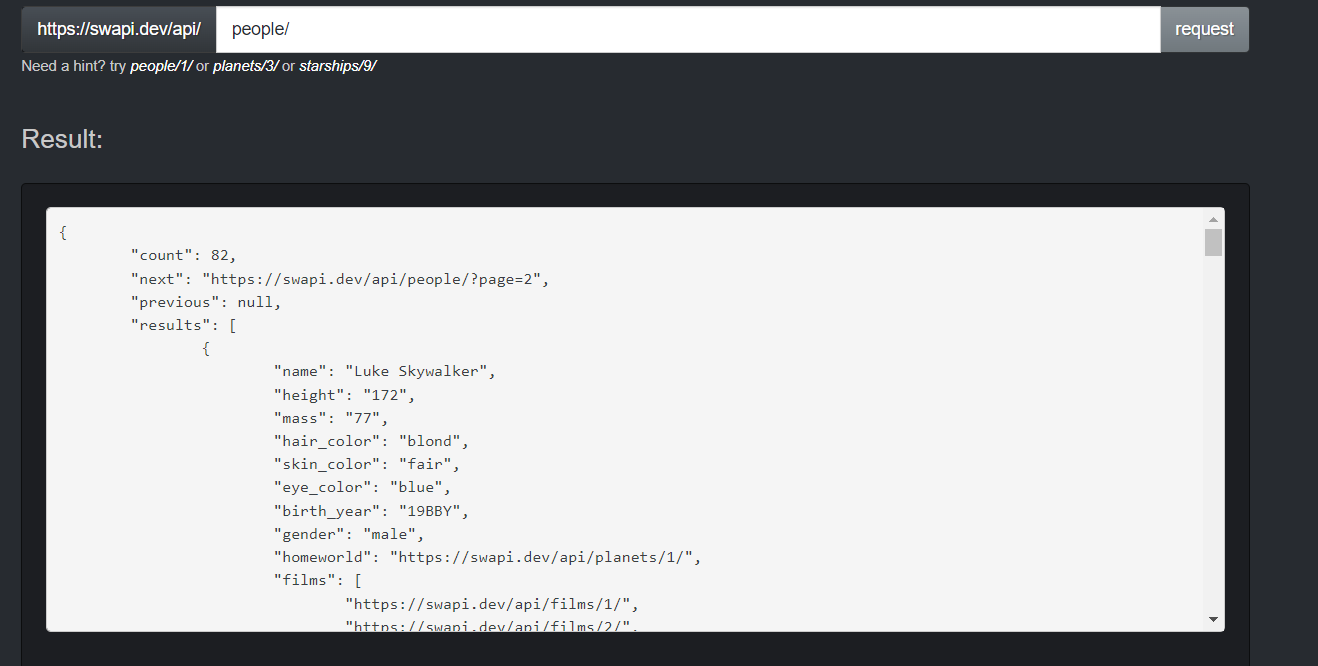Click the "eye_color": "blue" line
1318x666 pixels.
point(363,487)
